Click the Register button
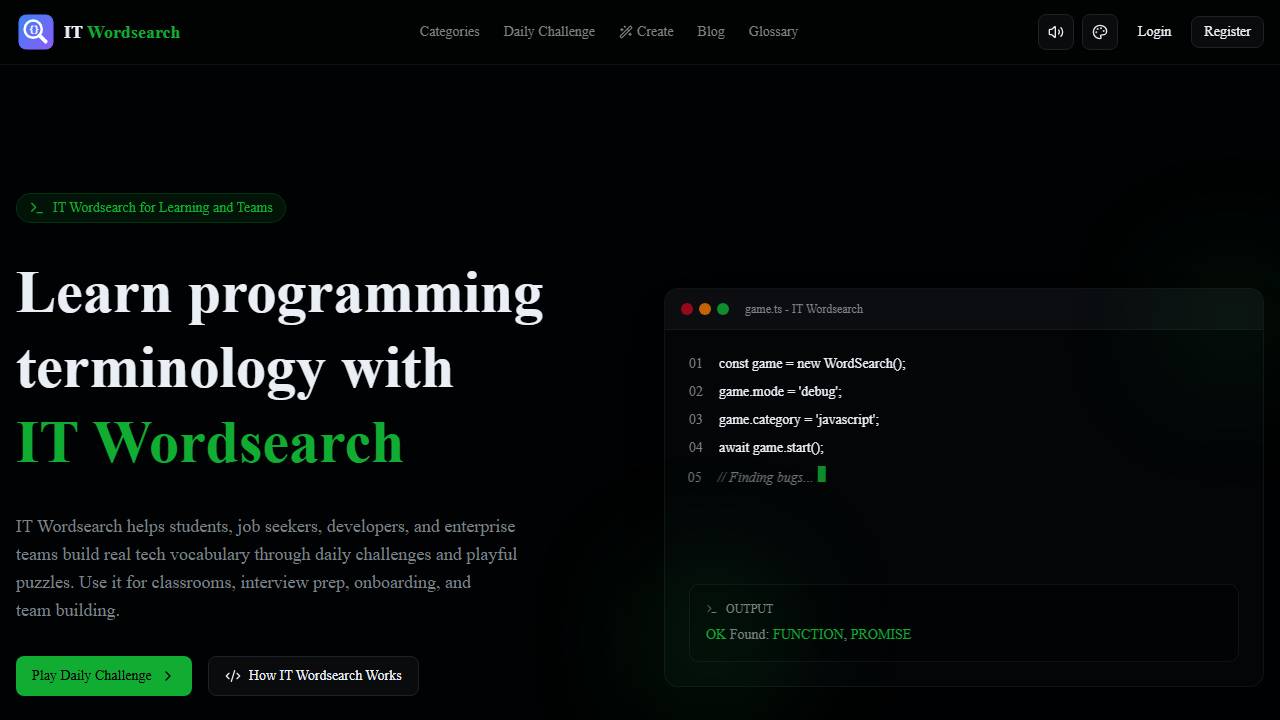This screenshot has height=720, width=1280. point(1227,32)
